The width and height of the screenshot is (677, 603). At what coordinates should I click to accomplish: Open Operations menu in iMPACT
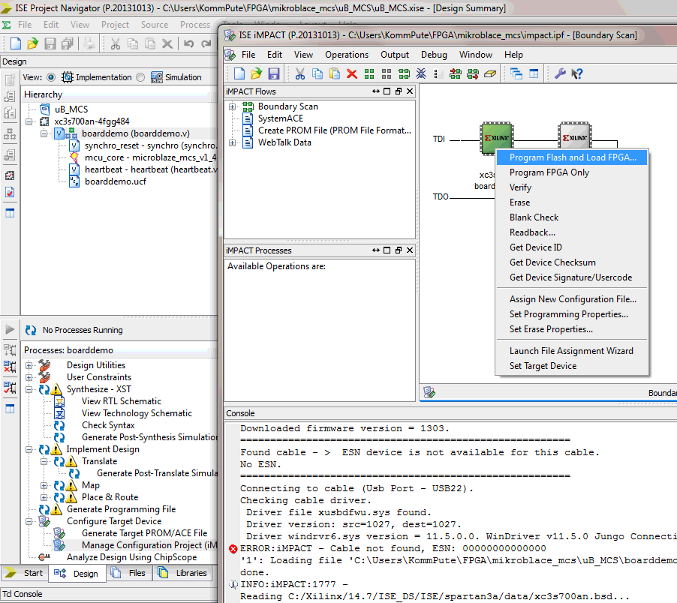click(x=347, y=55)
